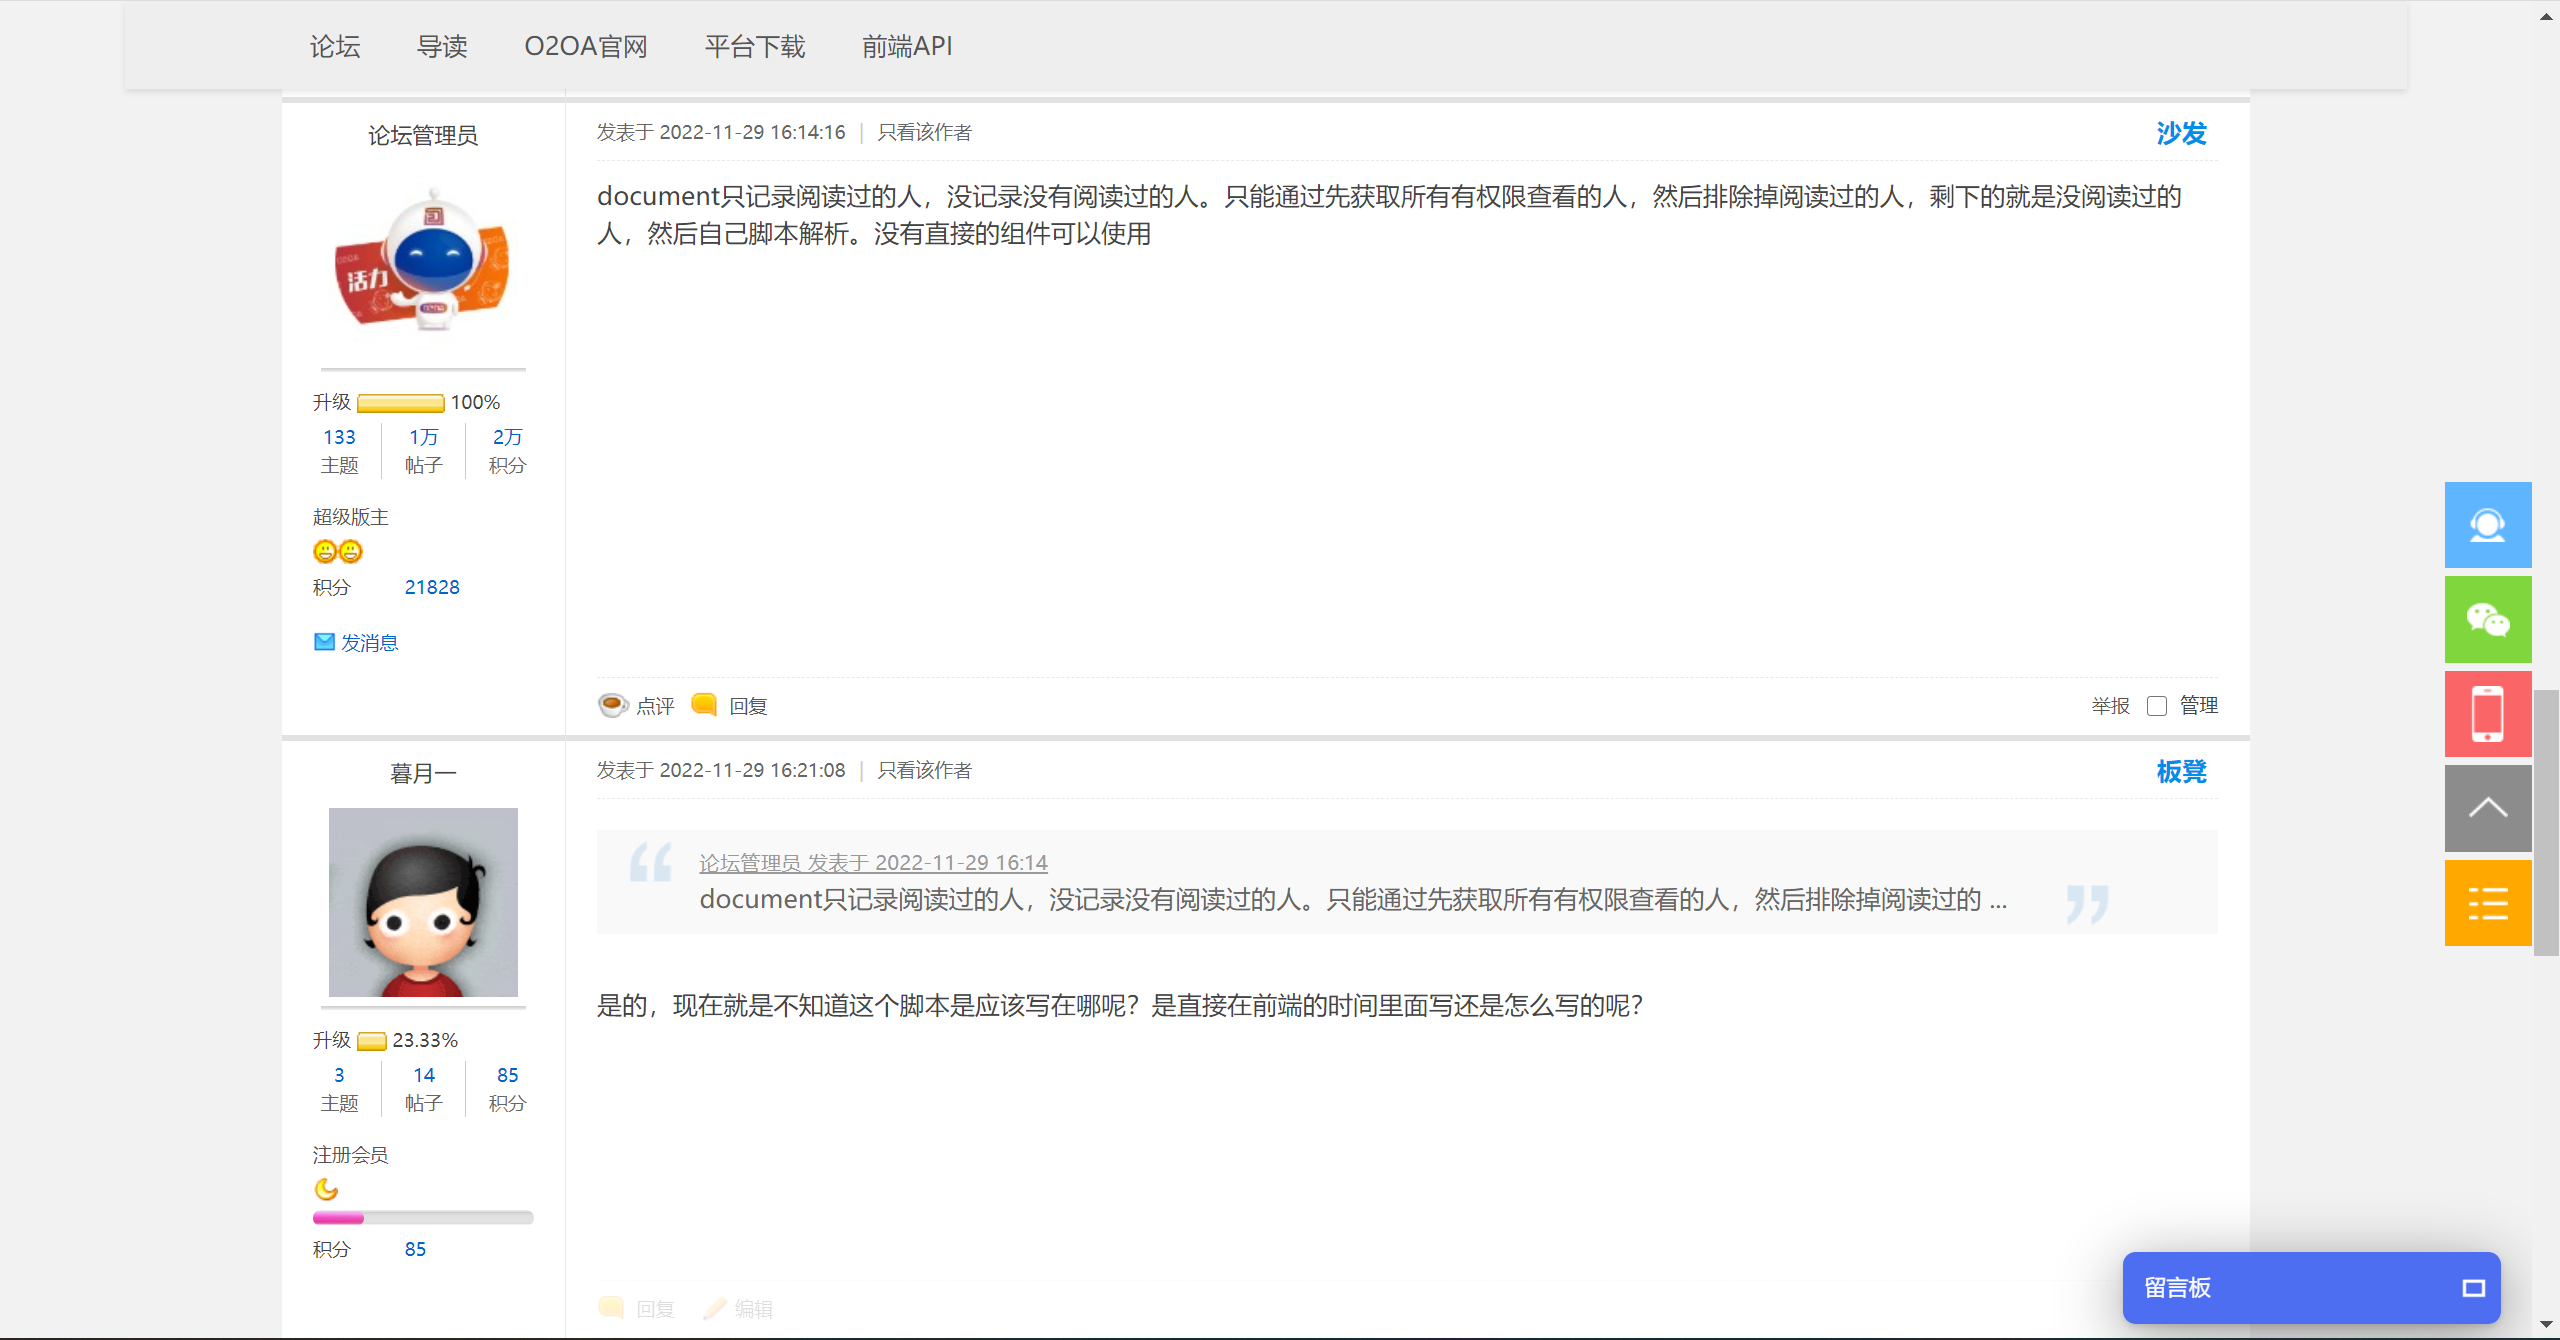Open the green WeChat contact icon
The width and height of the screenshot is (2560, 1340).
tap(2487, 620)
